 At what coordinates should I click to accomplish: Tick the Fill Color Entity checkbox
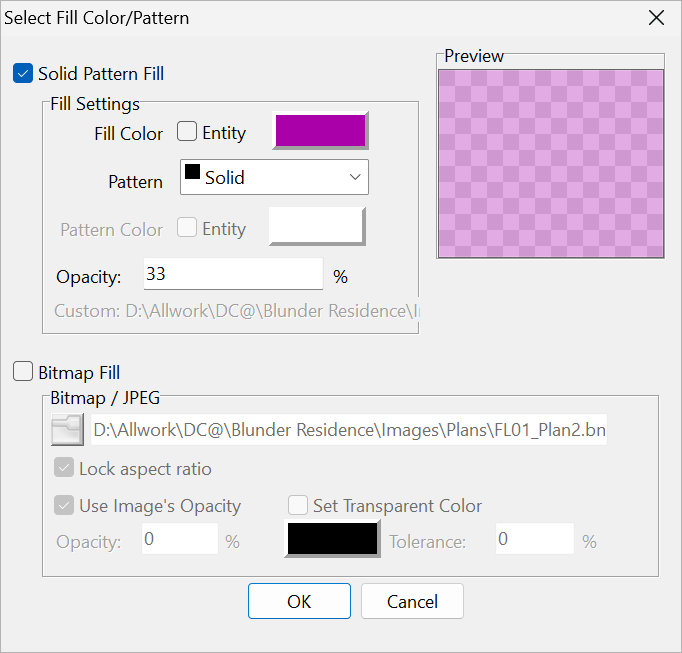point(187,131)
